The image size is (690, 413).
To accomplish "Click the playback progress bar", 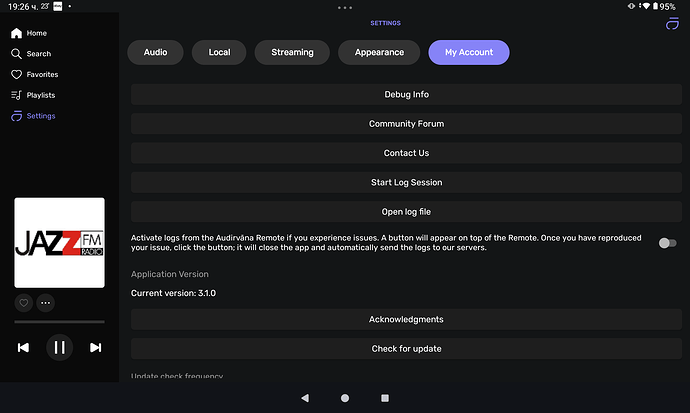I will pyautogui.click(x=59, y=322).
